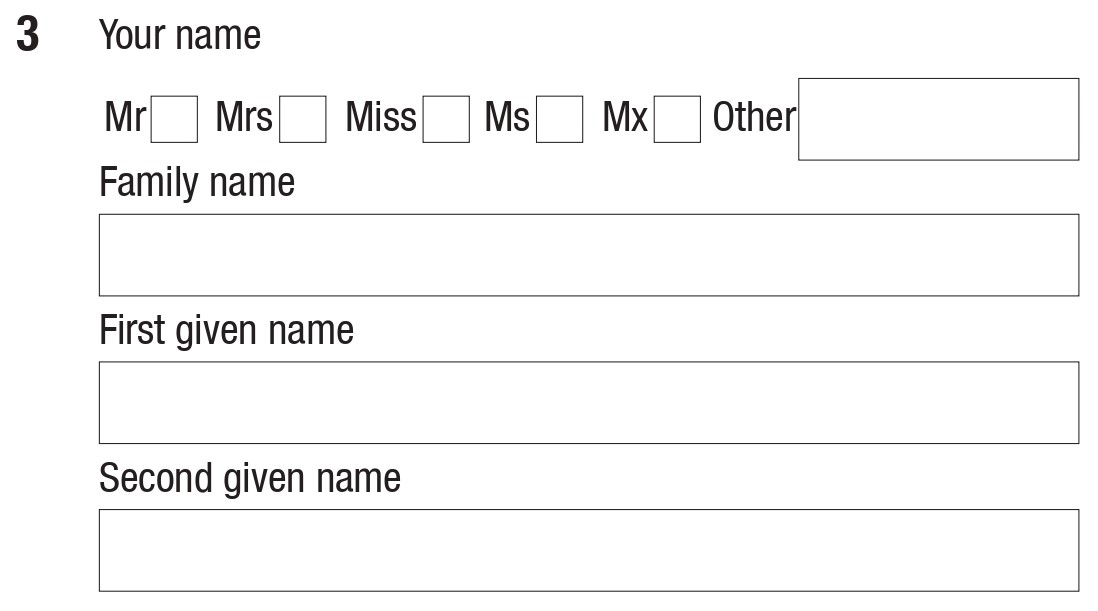
Task: Click the "Mr" text label
Action: coord(125,118)
